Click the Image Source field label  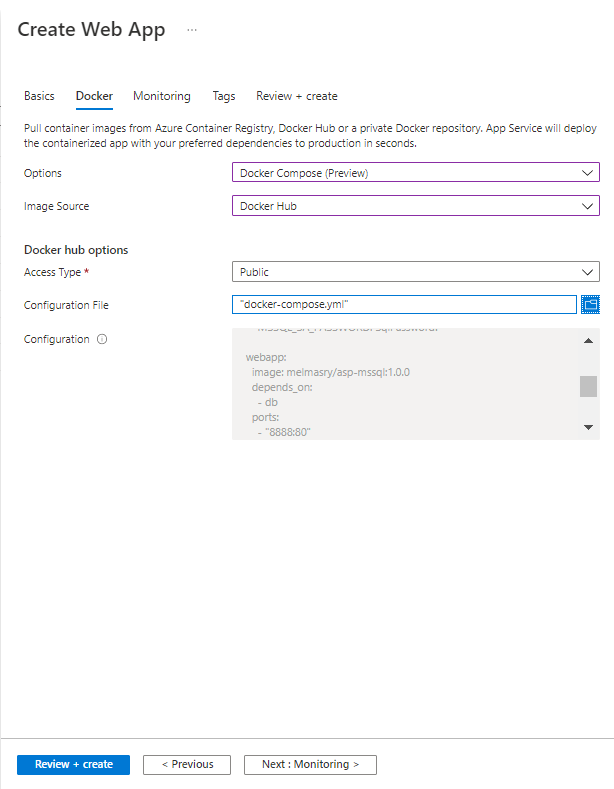click(x=56, y=206)
